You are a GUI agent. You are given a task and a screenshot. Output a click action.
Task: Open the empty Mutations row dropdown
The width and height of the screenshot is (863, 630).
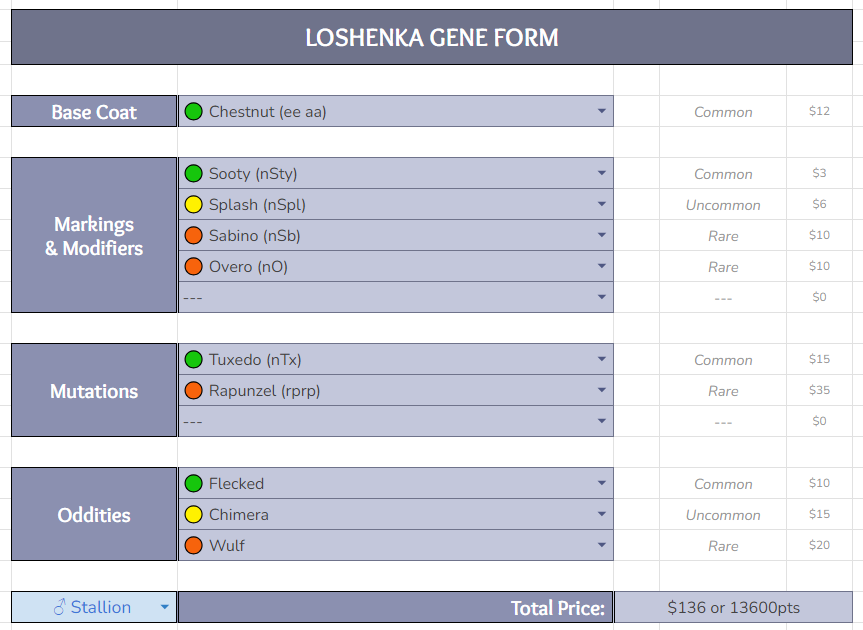[x=396, y=421]
